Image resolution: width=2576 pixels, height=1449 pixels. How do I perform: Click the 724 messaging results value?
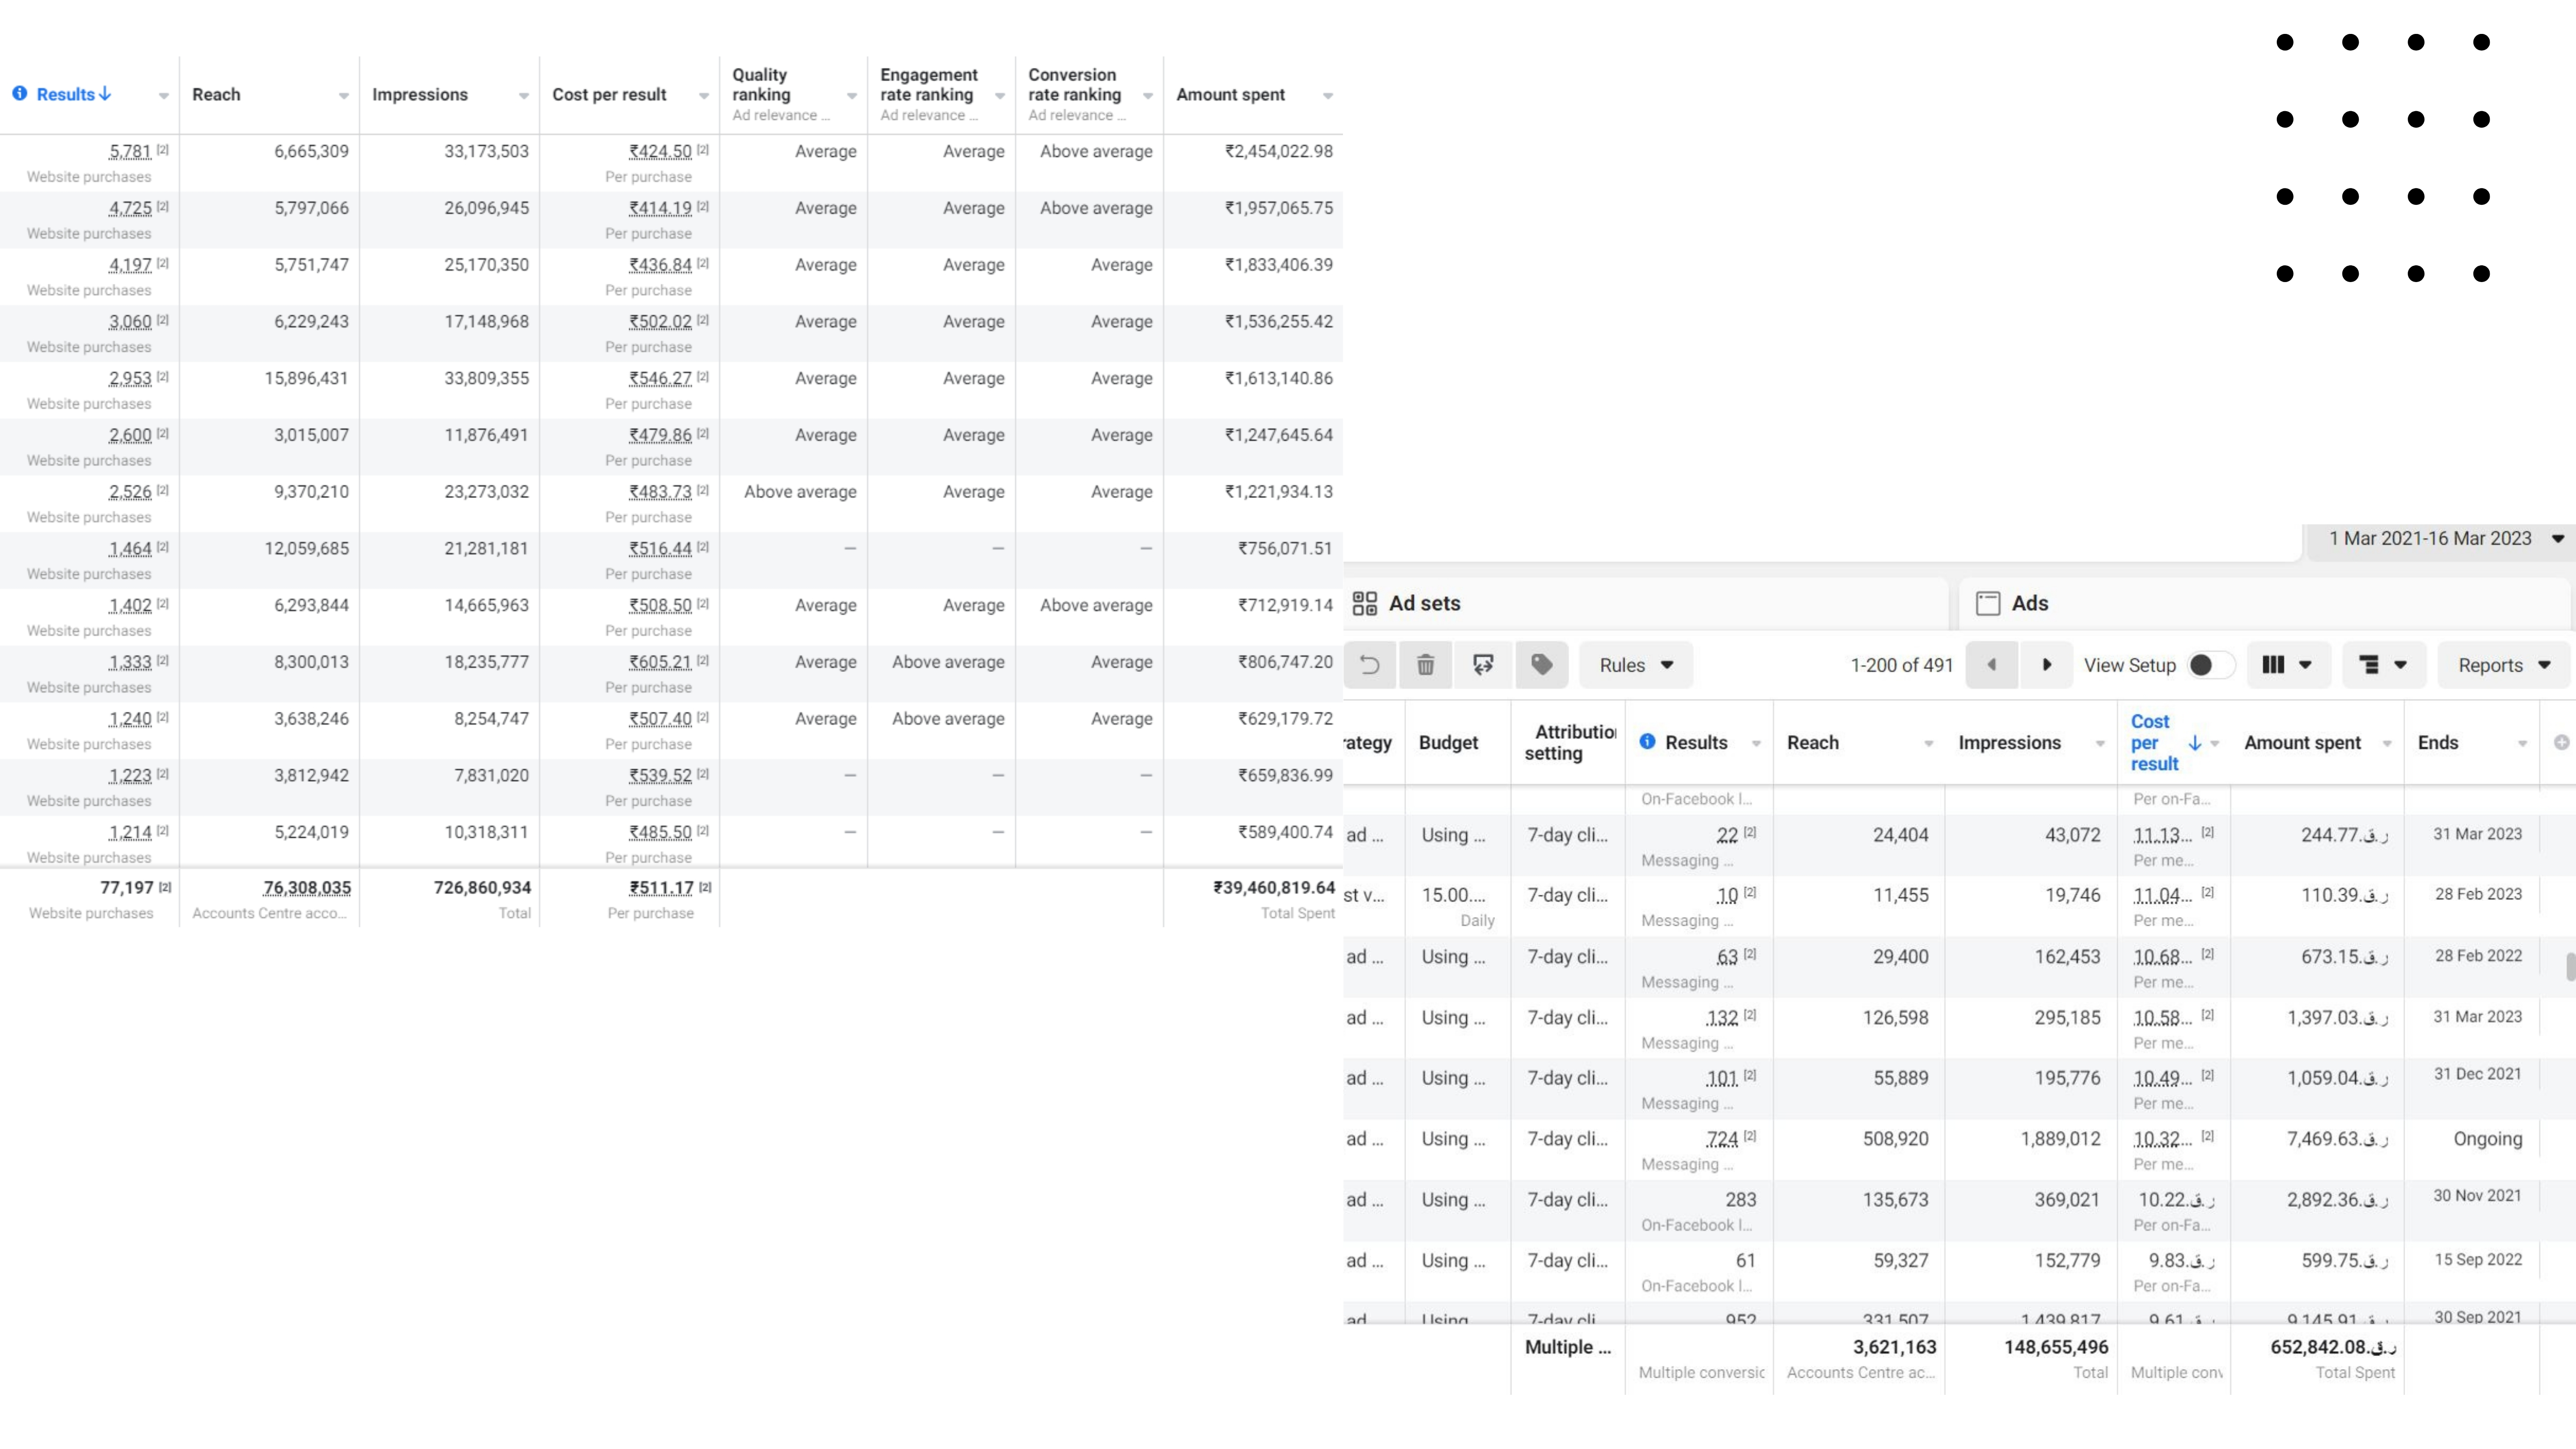(x=1722, y=1138)
